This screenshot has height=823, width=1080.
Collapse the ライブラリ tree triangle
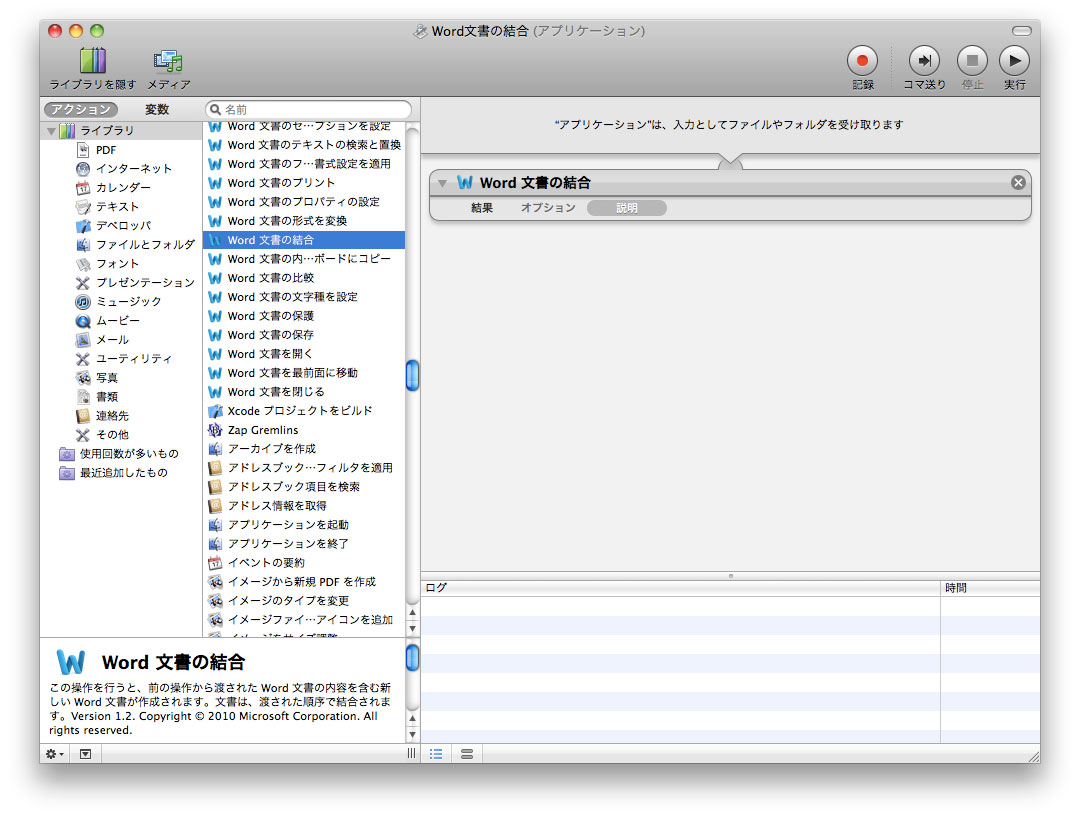point(51,131)
